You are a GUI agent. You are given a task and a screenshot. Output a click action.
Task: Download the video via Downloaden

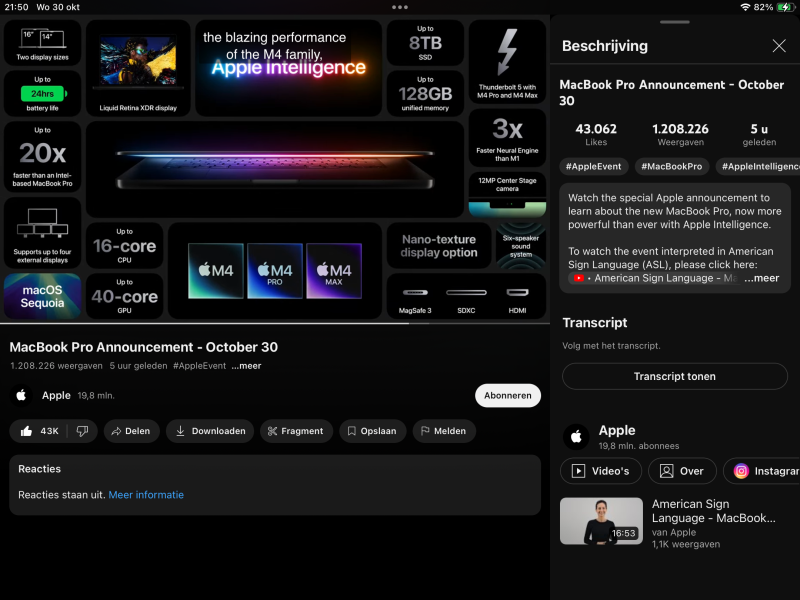click(x=210, y=431)
